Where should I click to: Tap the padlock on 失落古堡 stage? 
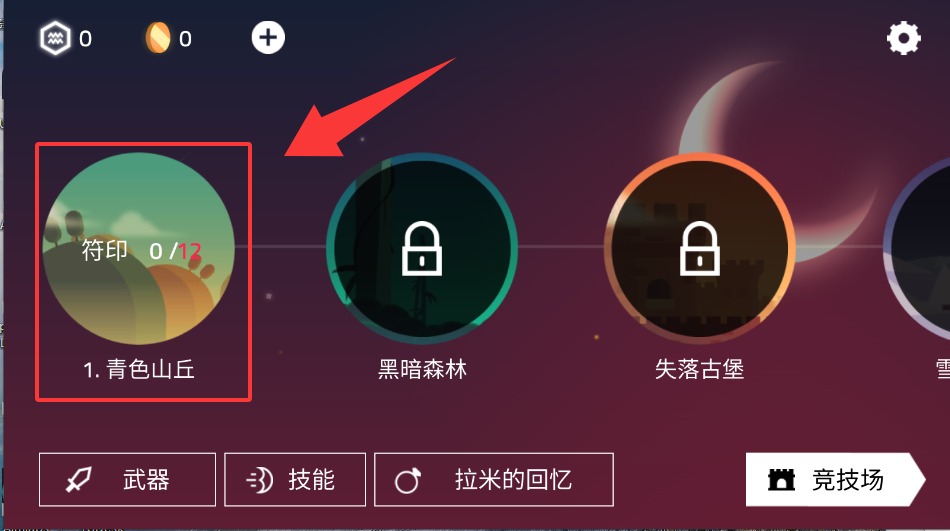[x=700, y=249]
